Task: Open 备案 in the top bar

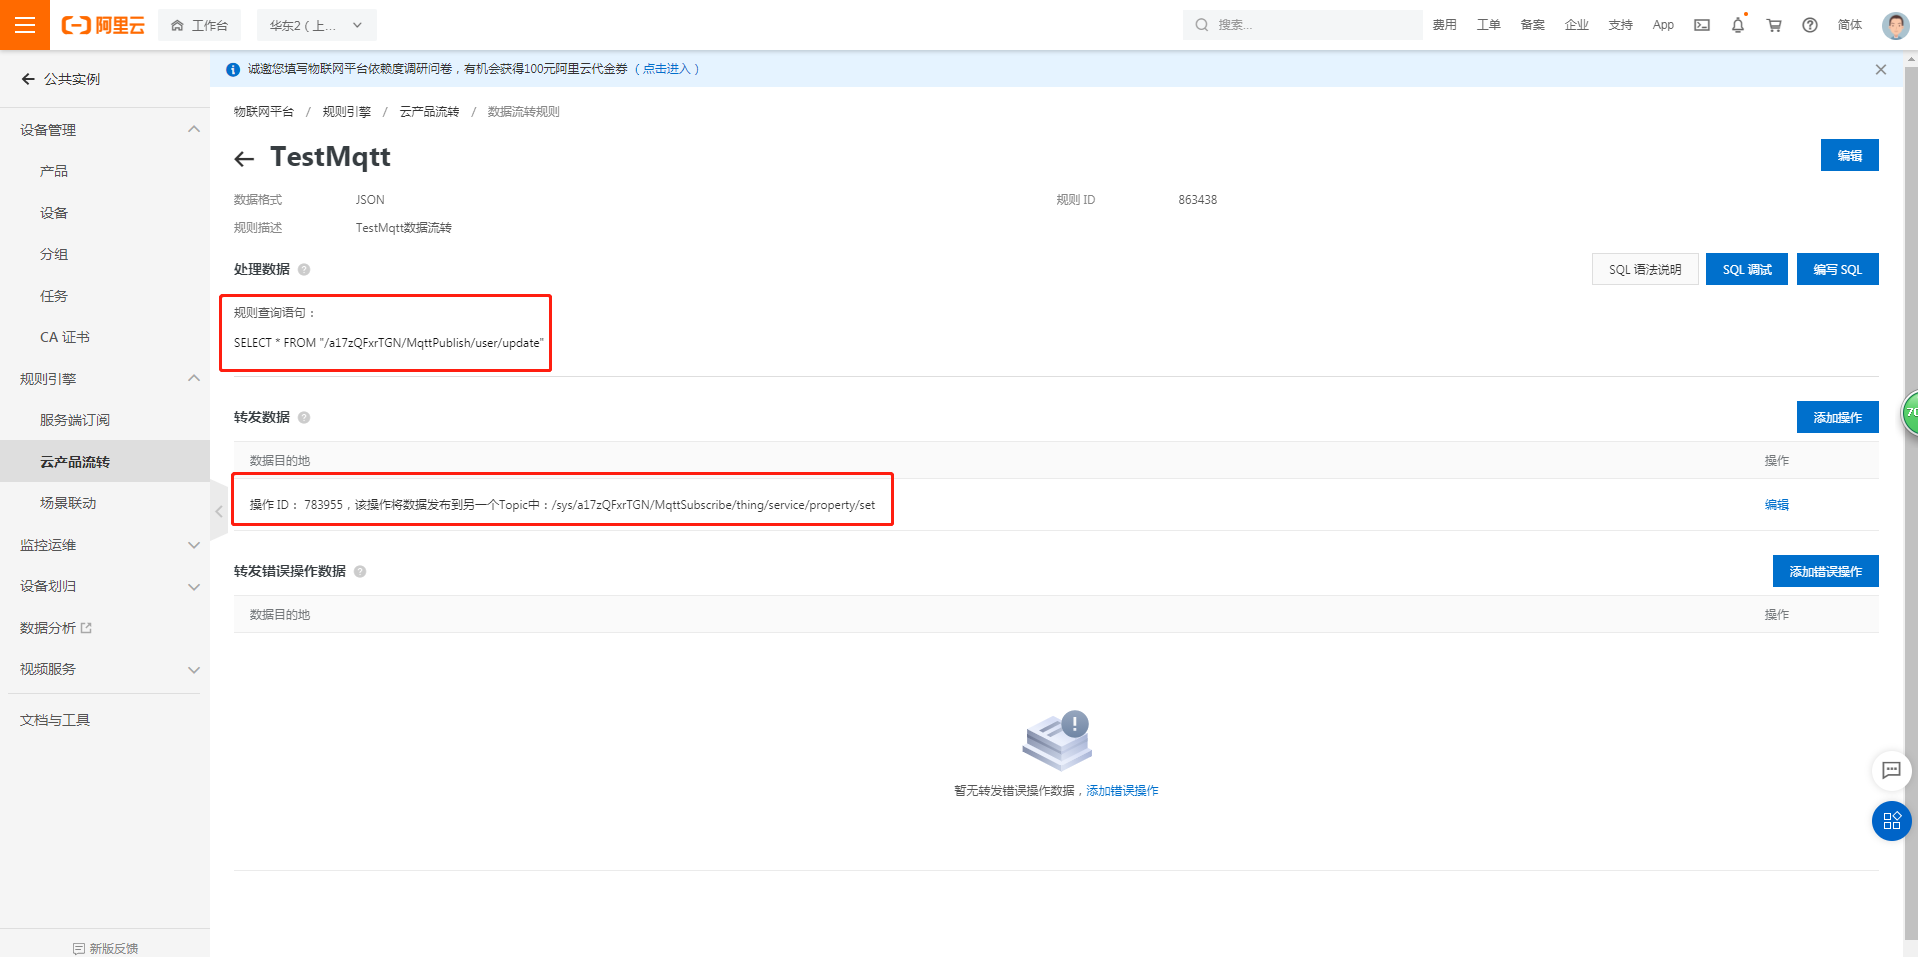Action: 1533,25
